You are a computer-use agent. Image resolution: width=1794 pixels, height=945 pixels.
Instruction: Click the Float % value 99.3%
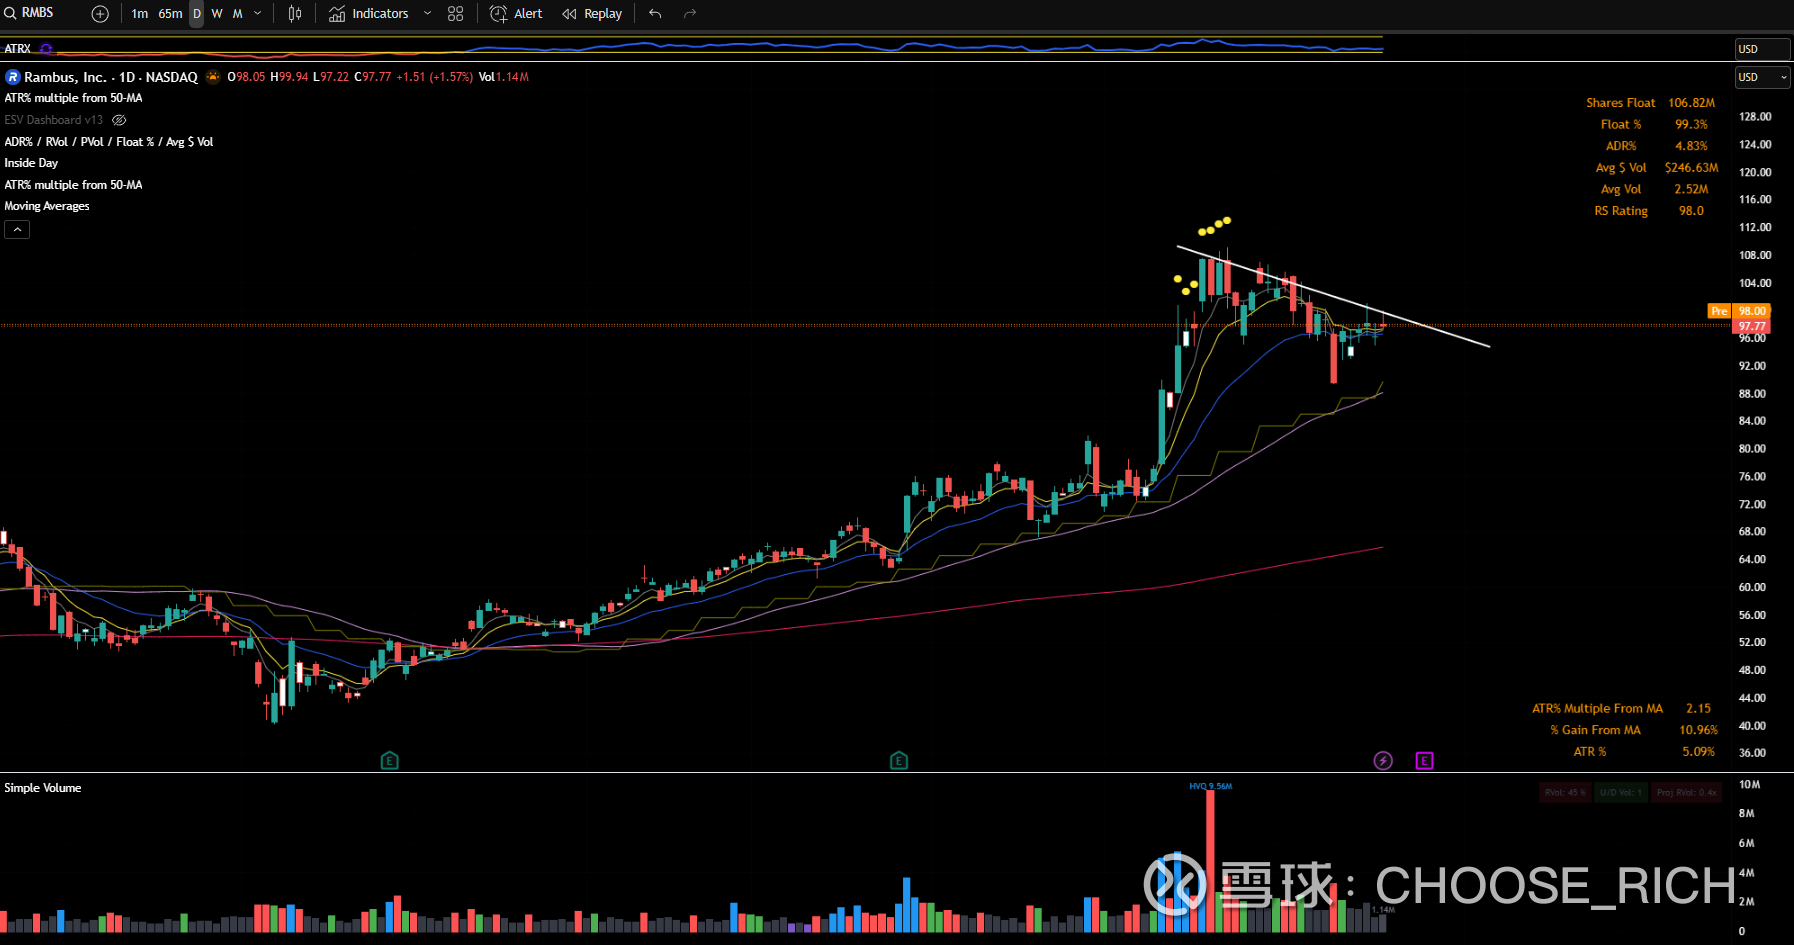1692,125
